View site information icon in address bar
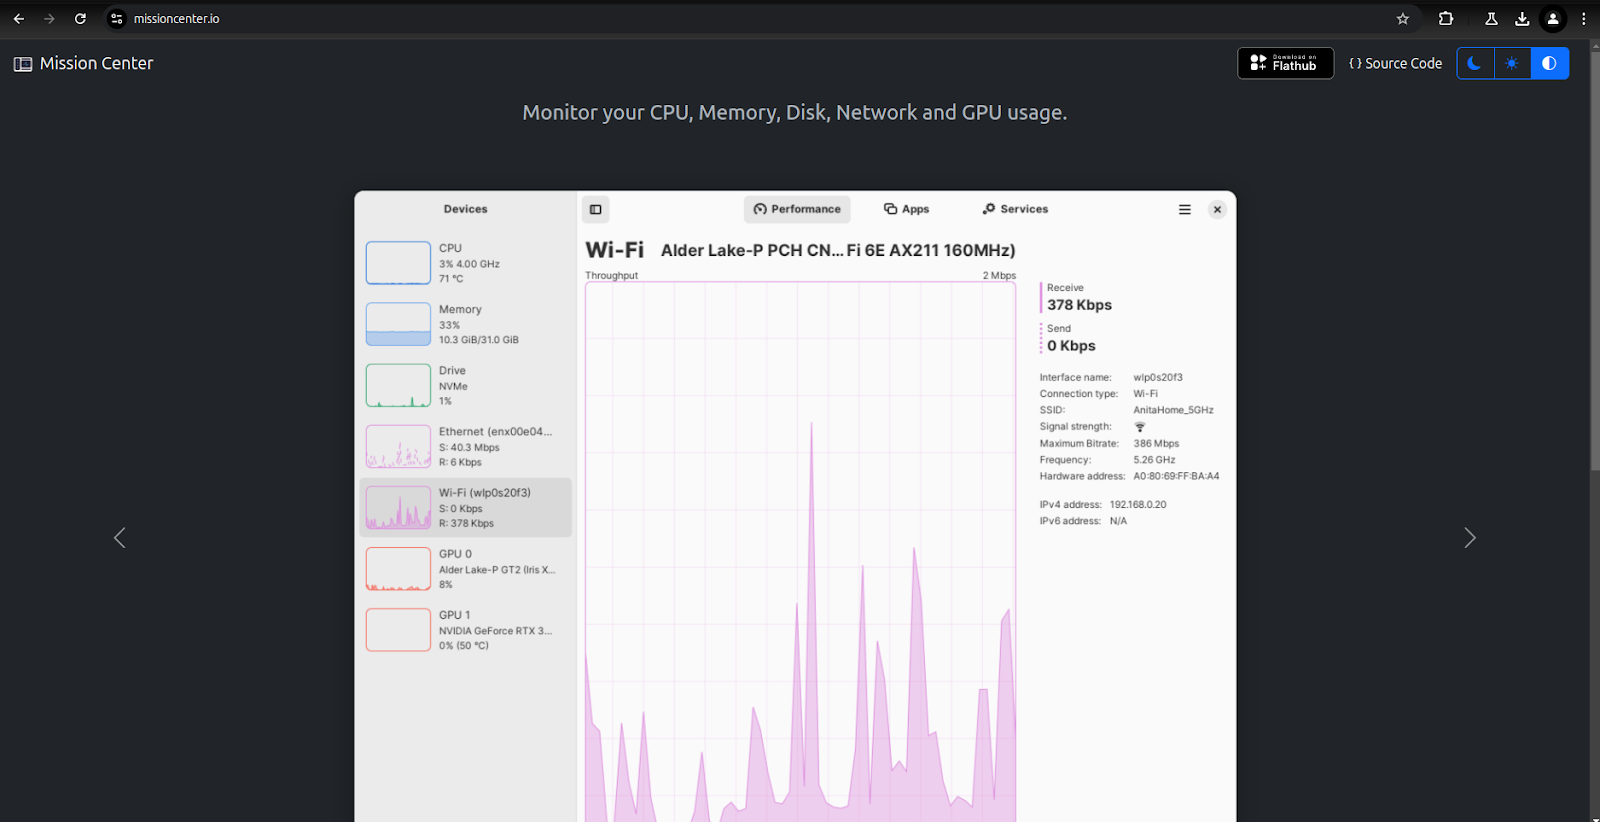Image resolution: width=1600 pixels, height=822 pixels. 117,19
